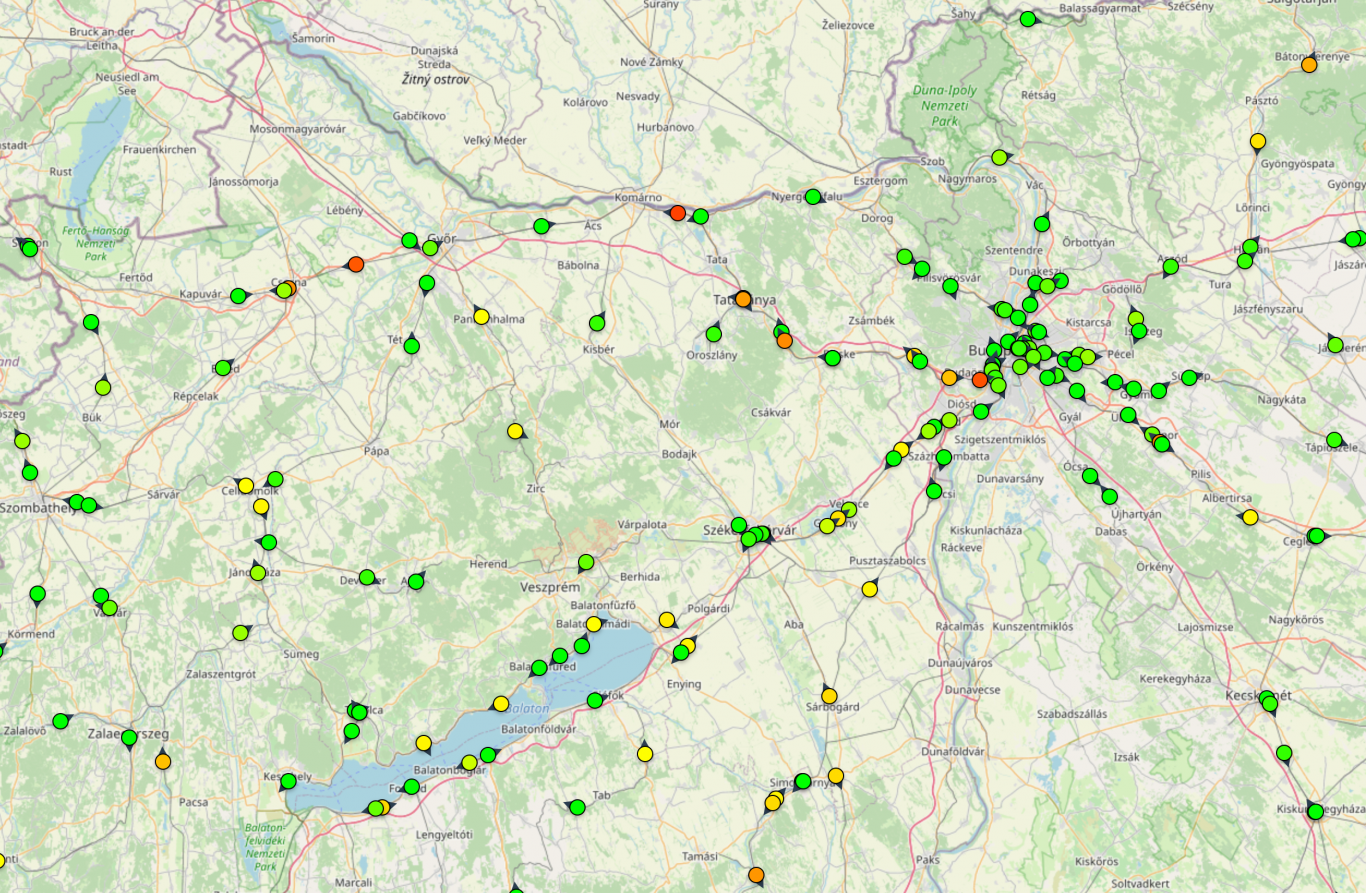Click the red marker near Komárno
The width and height of the screenshot is (1366, 893).
(x=678, y=213)
